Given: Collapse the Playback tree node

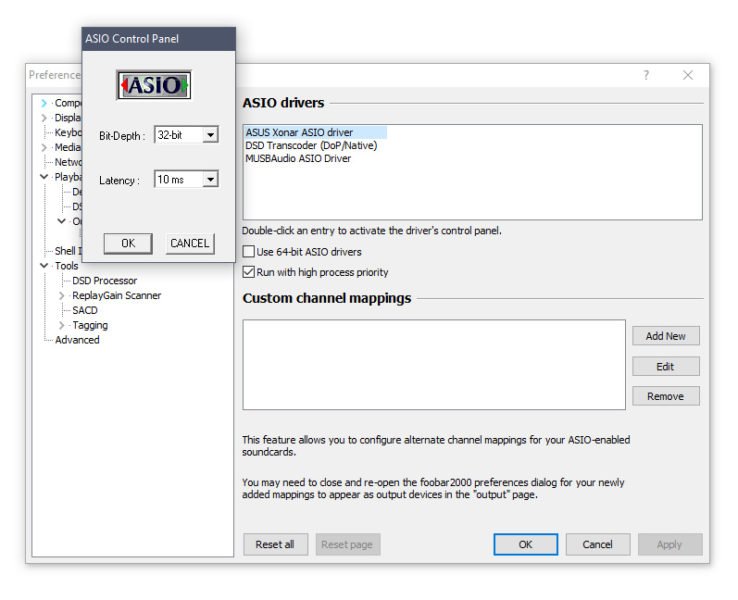Looking at the screenshot, I should tap(44, 177).
